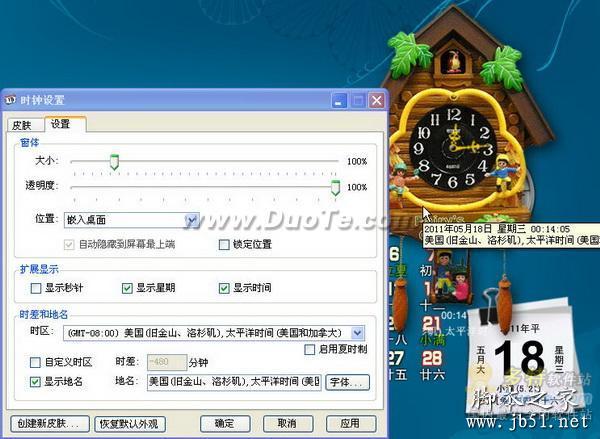Viewport: 600px width, 439px height.
Task: Click the 透明度 slider handle
Action: click(335, 188)
